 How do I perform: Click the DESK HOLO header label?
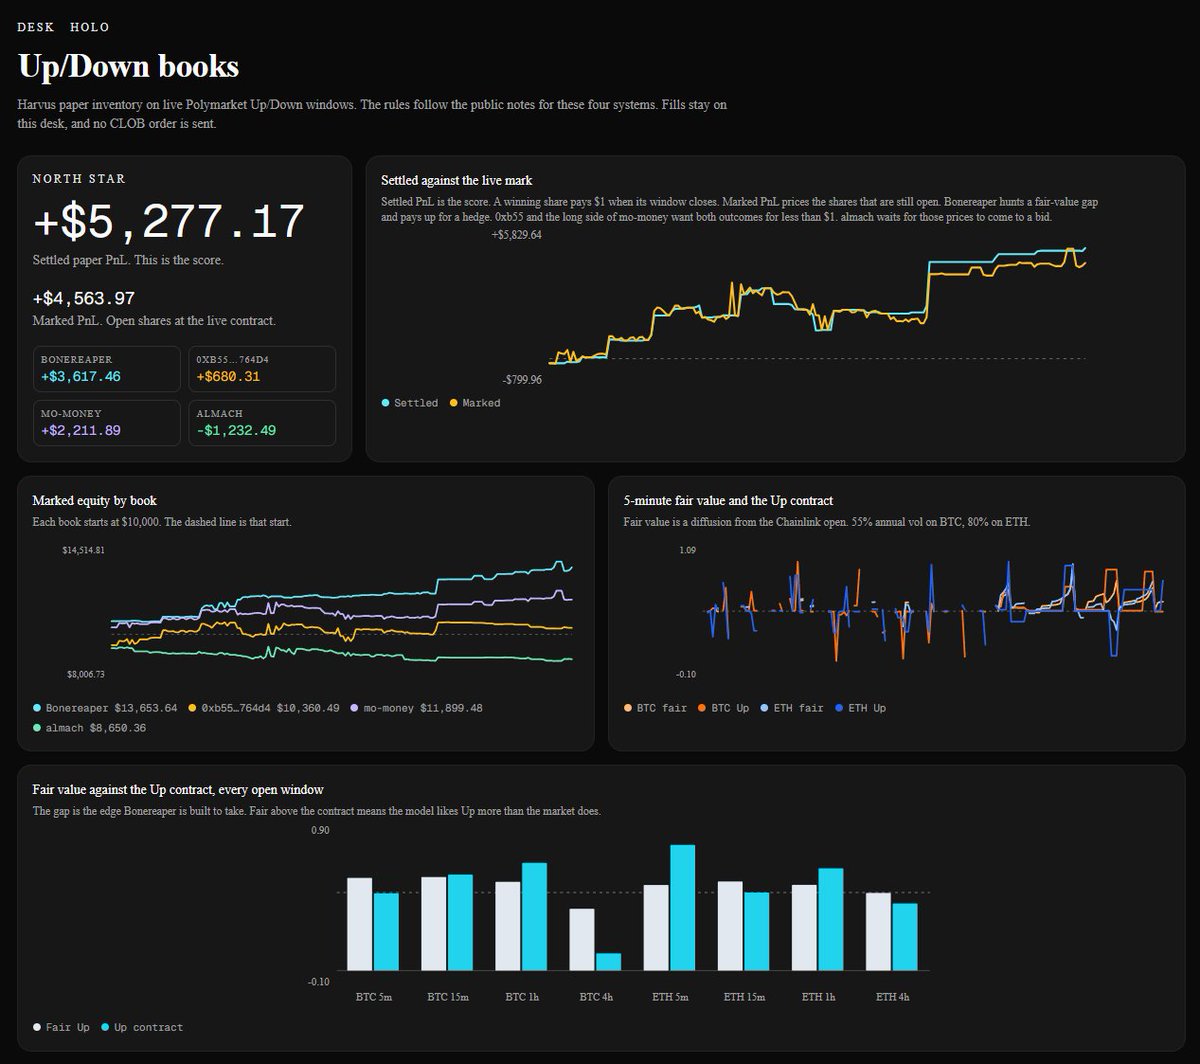tap(64, 27)
